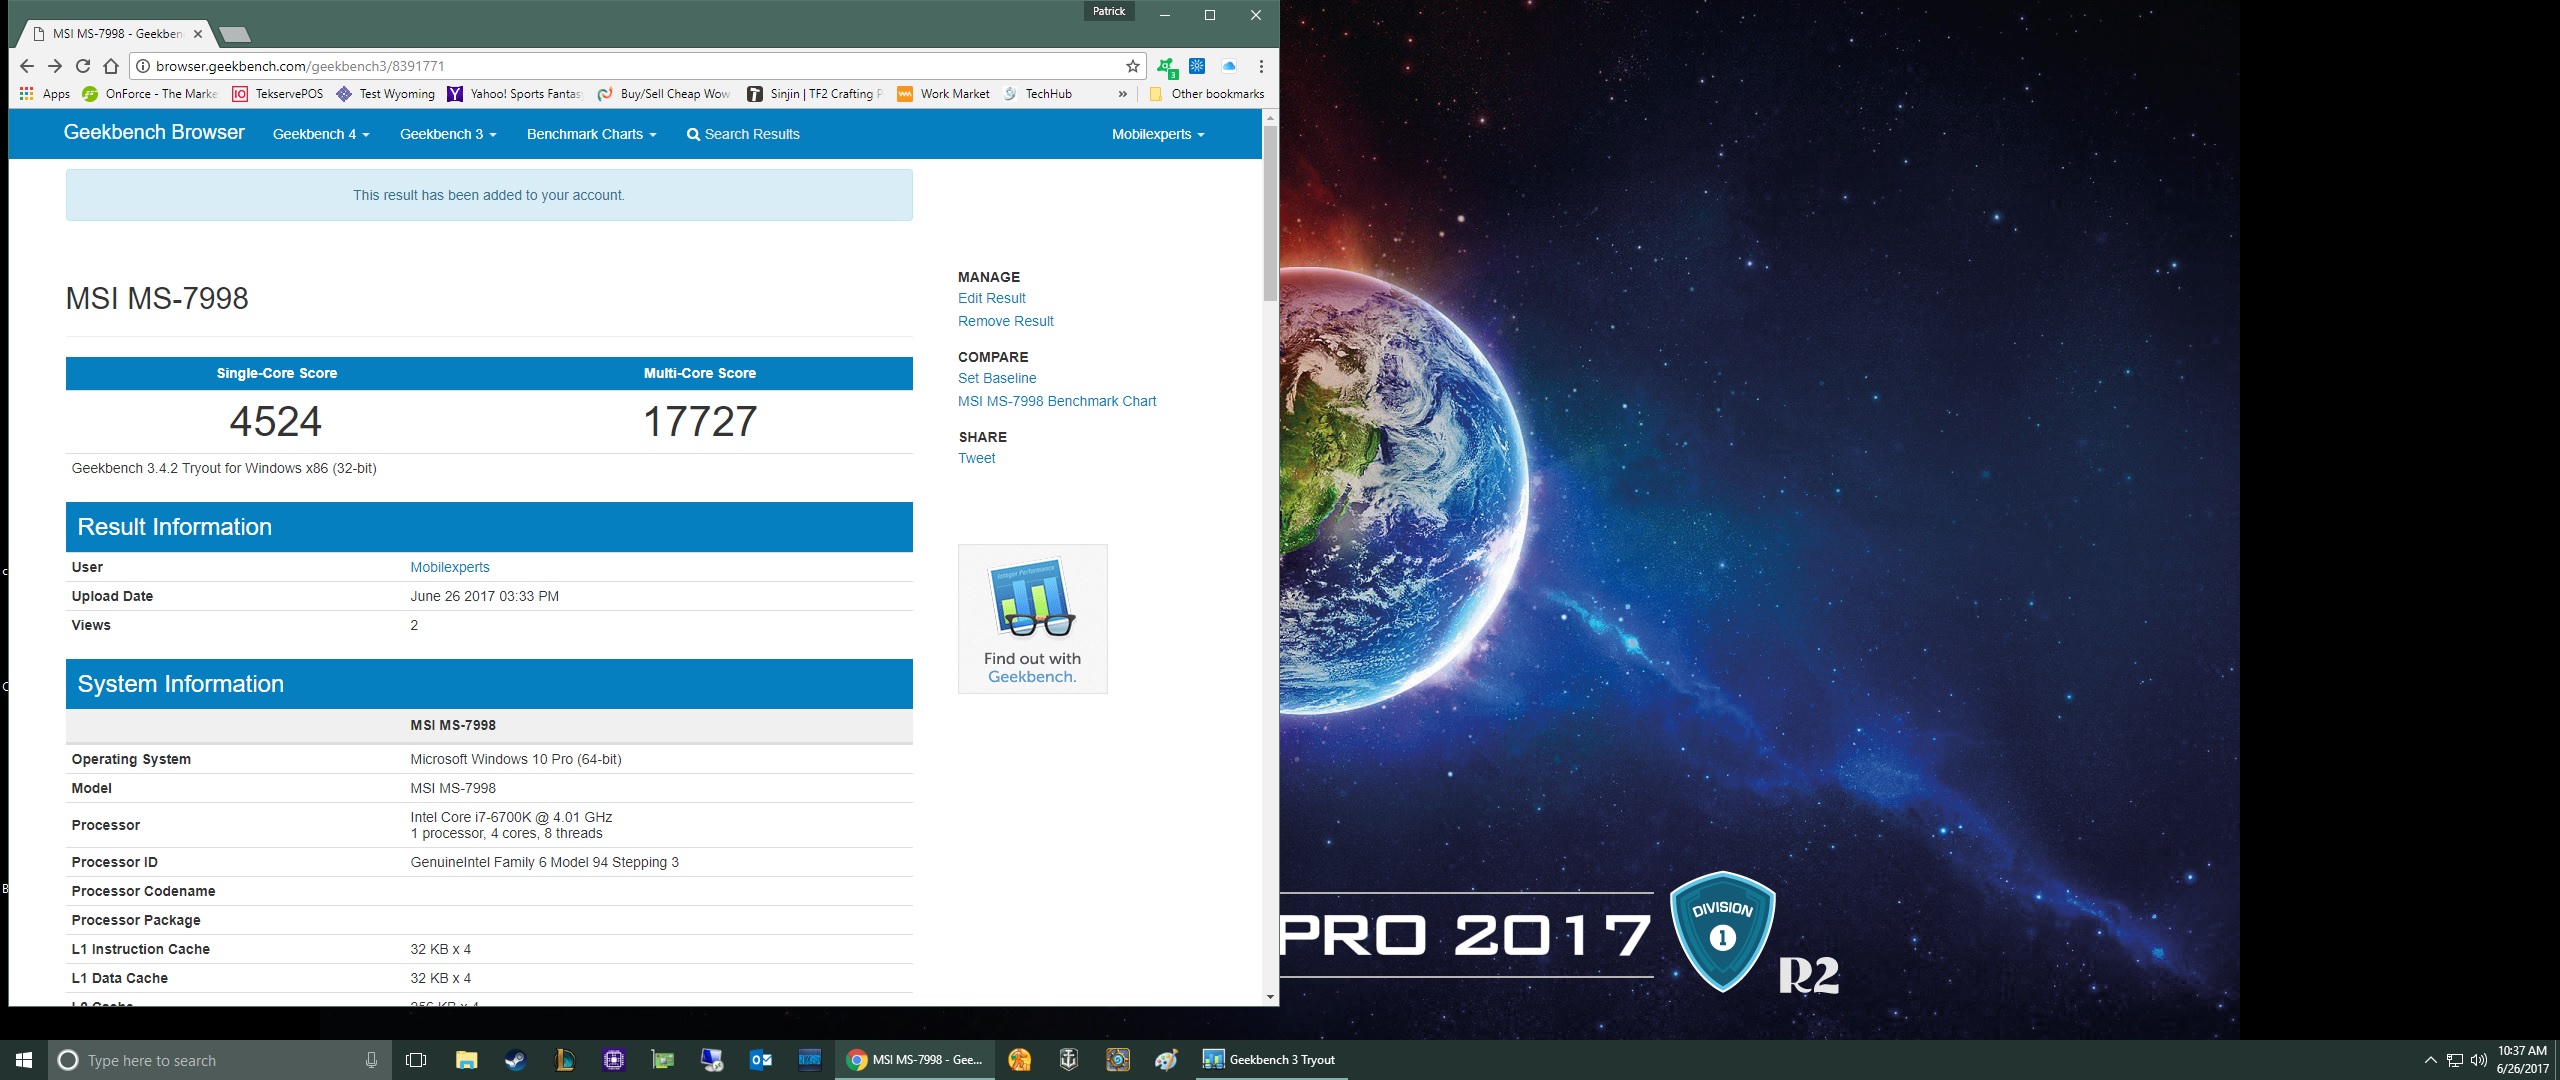Open the Buy/Sell Cheap Wow bookmark
The width and height of the screenshot is (2560, 1080).
pyautogui.click(x=664, y=94)
